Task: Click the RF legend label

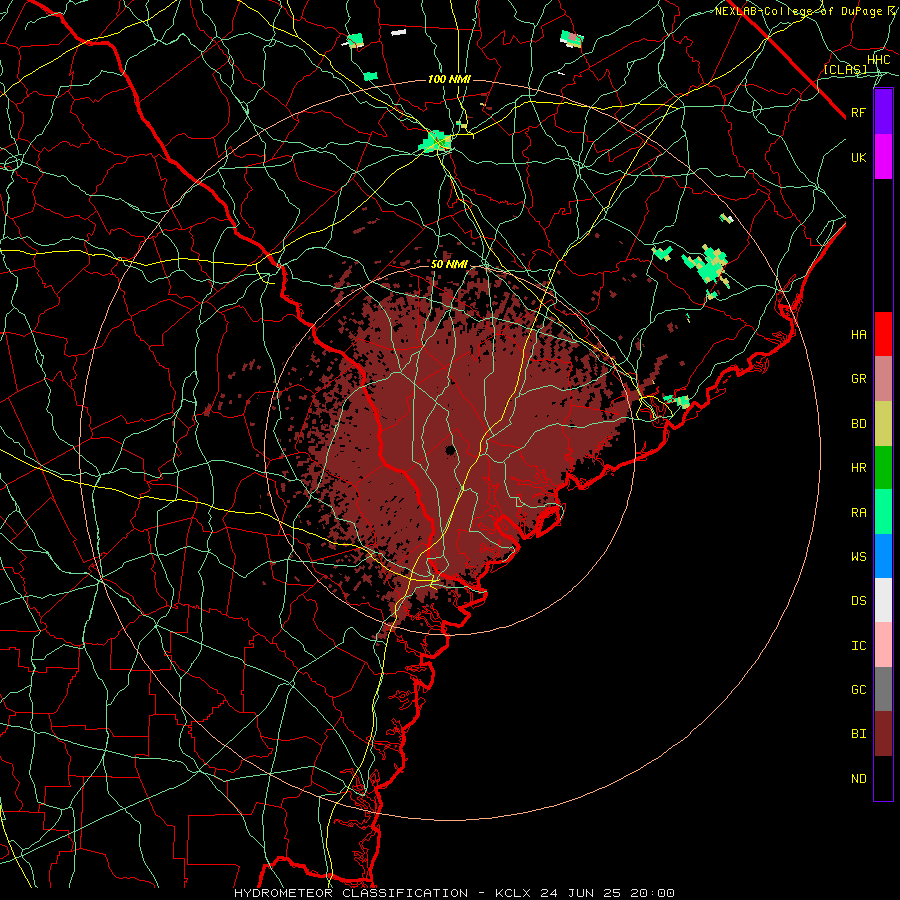Action: tap(859, 112)
